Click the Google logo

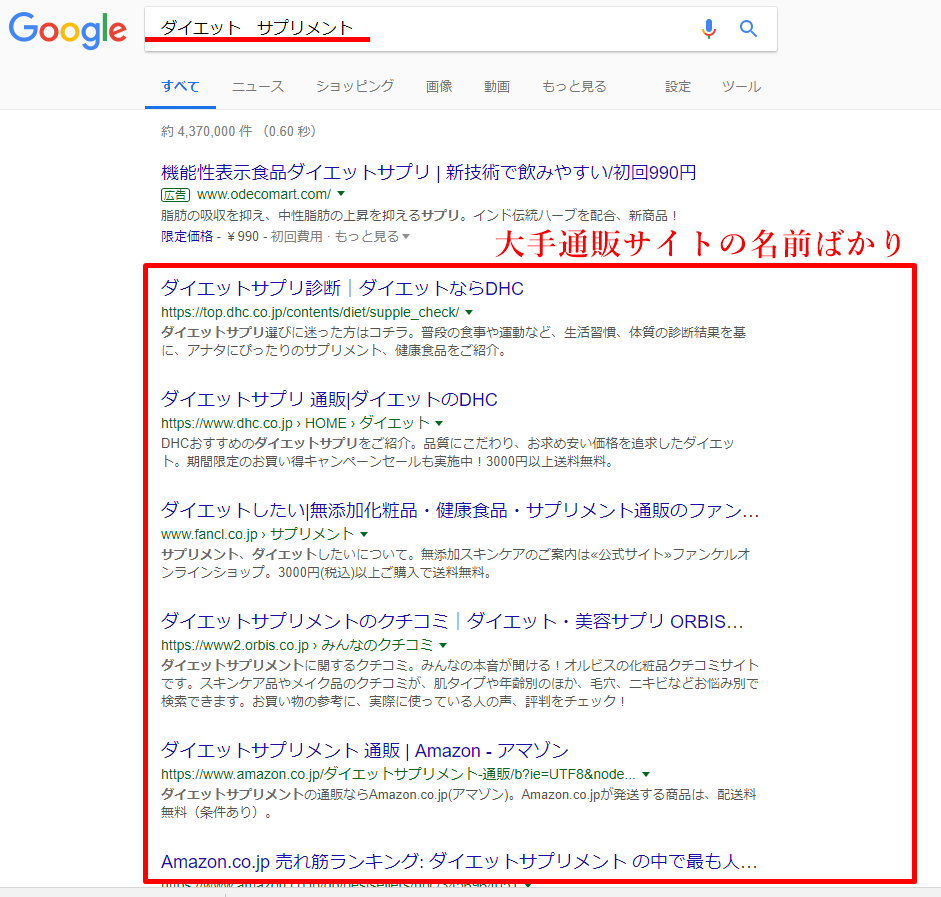tap(68, 30)
